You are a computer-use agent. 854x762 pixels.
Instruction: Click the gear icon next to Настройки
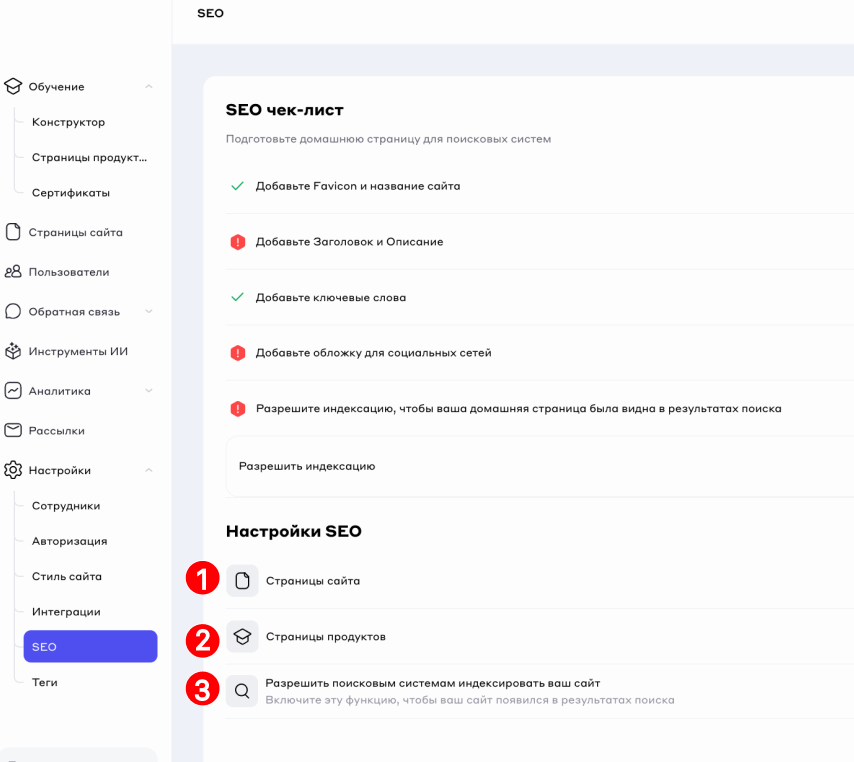[x=13, y=470]
